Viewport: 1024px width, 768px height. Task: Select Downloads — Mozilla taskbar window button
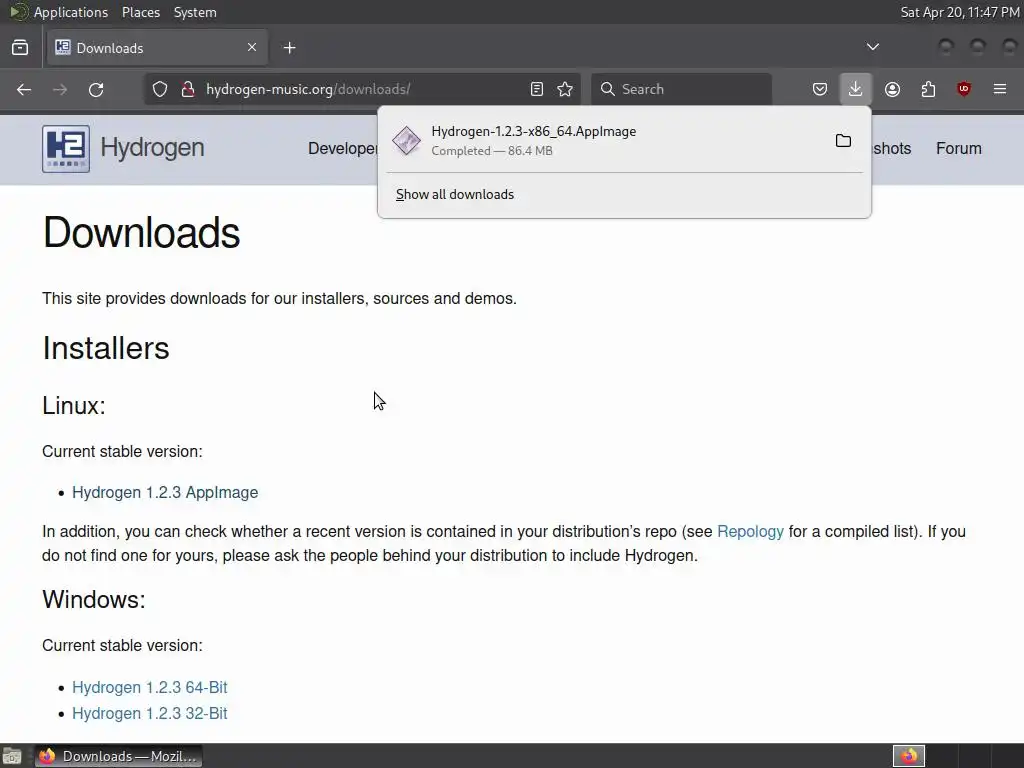pyautogui.click(x=118, y=756)
